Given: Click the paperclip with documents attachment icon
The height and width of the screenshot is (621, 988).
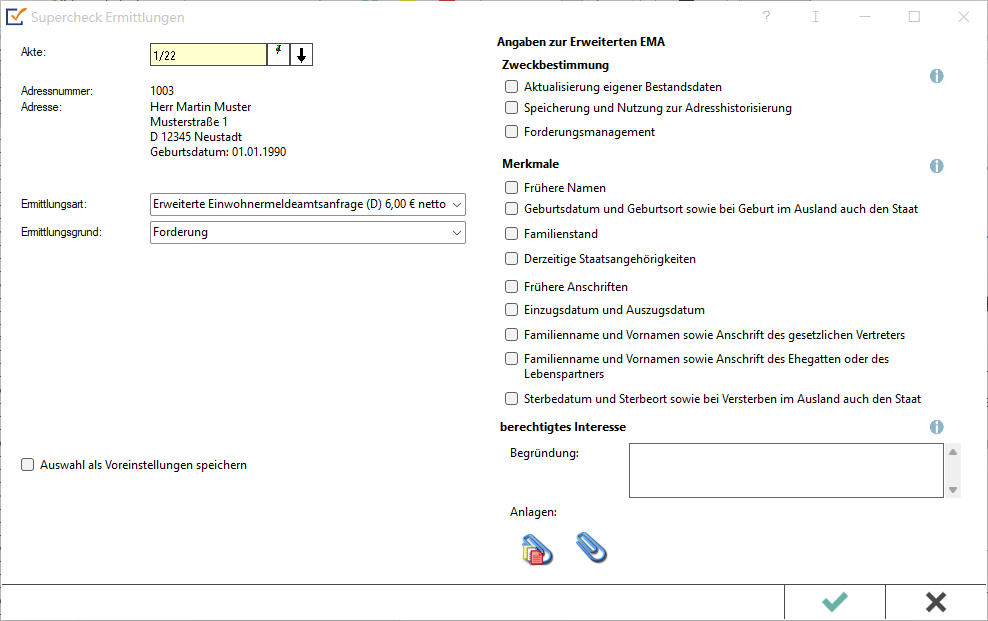Looking at the screenshot, I should pyautogui.click(x=537, y=549).
